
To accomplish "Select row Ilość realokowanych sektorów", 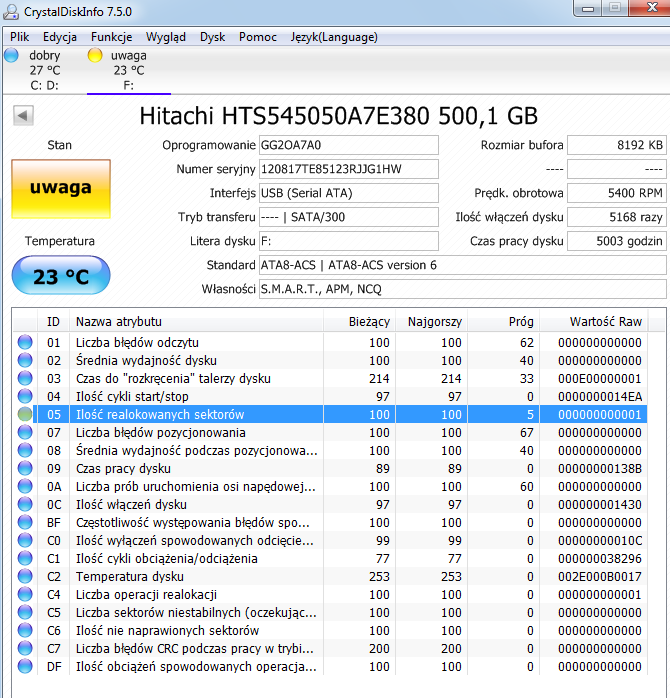I will click(330, 414).
